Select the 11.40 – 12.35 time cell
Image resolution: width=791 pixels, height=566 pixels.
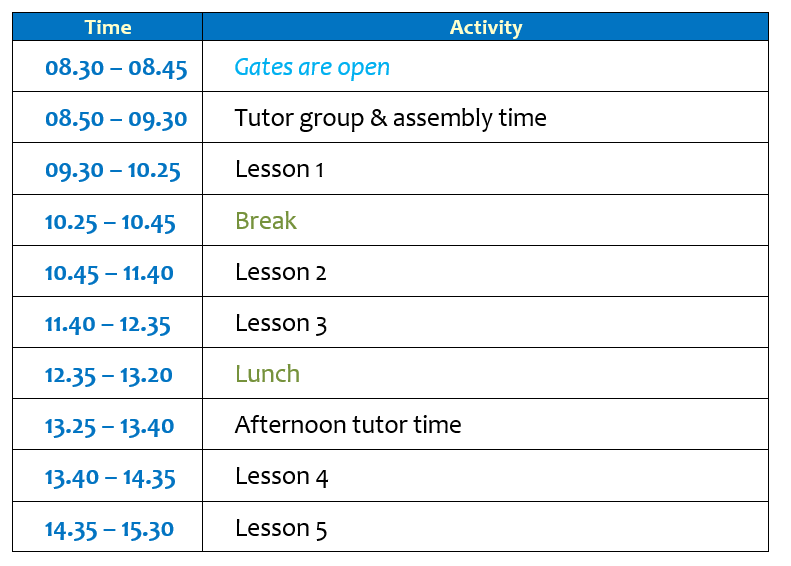pyautogui.click(x=108, y=324)
